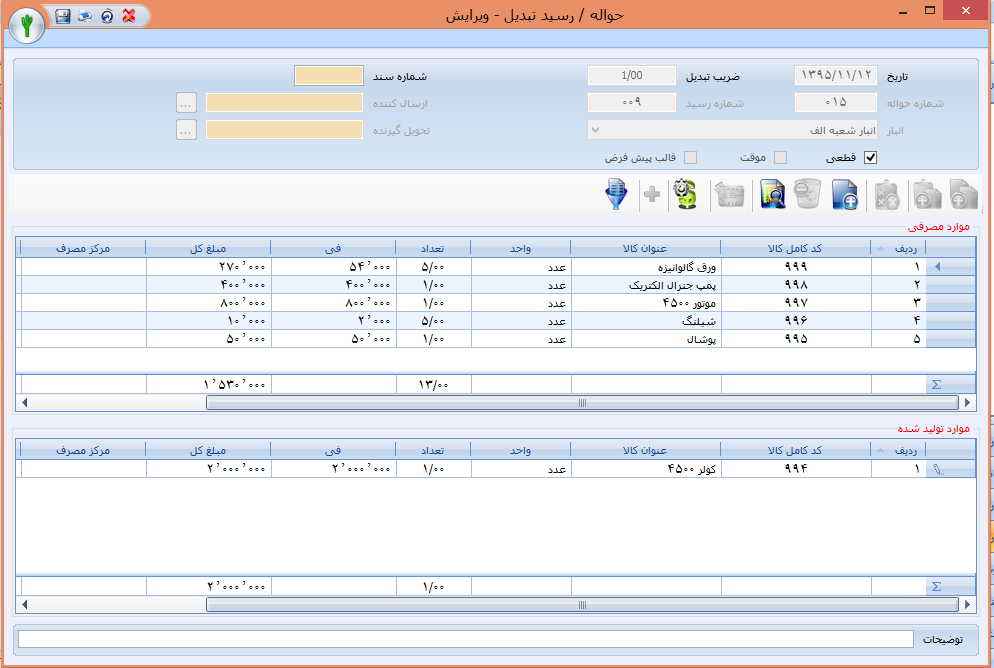Click the ۱۳/۰۰ quantity sum cell
The image size is (994, 668).
click(434, 384)
